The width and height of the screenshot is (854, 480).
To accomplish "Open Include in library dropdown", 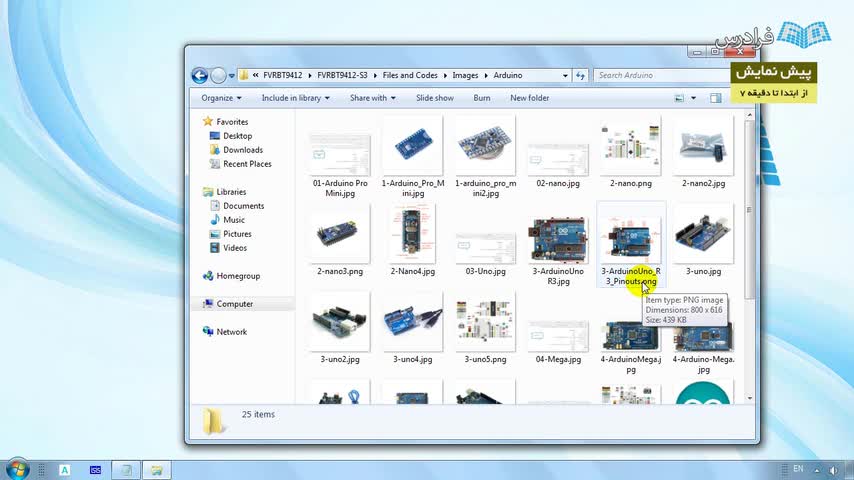I will (x=295, y=98).
